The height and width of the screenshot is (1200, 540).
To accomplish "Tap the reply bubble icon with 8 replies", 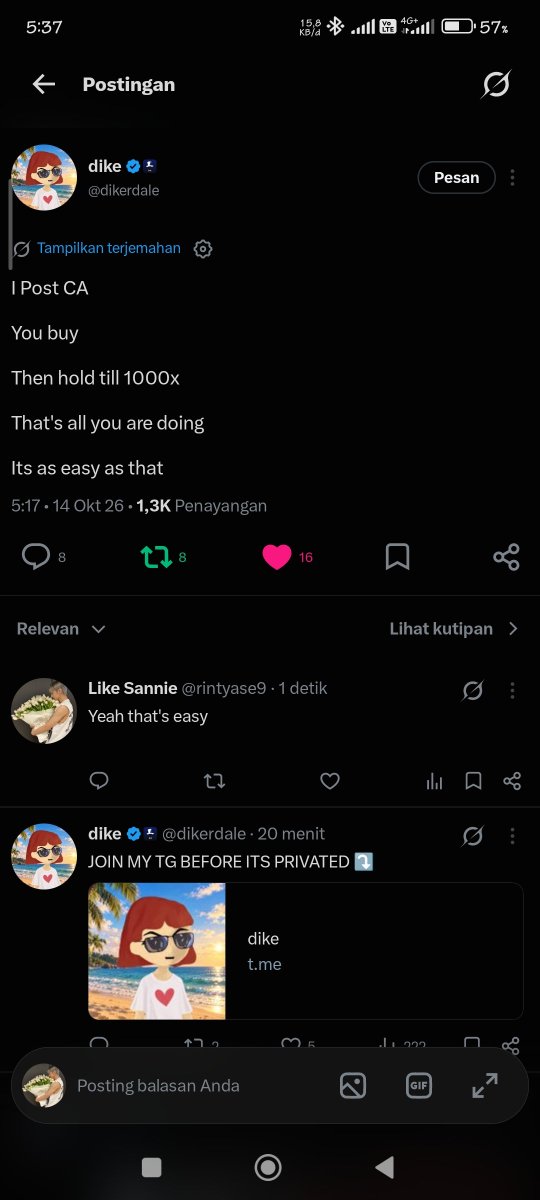I will pos(36,557).
